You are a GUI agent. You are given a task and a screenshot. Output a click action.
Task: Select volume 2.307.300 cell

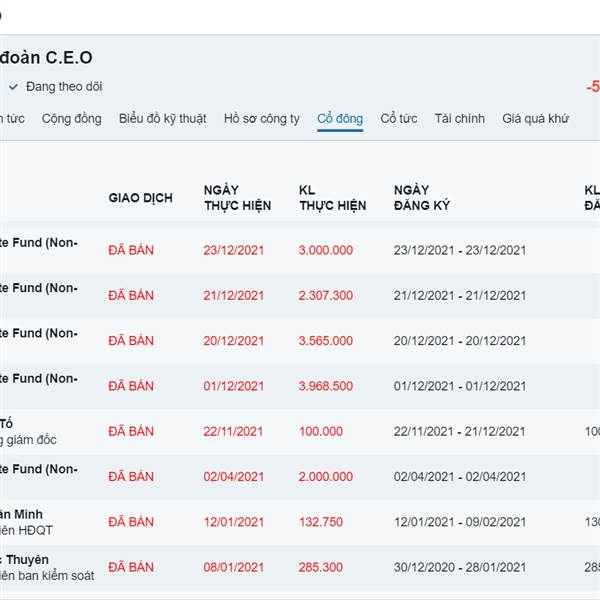click(326, 295)
